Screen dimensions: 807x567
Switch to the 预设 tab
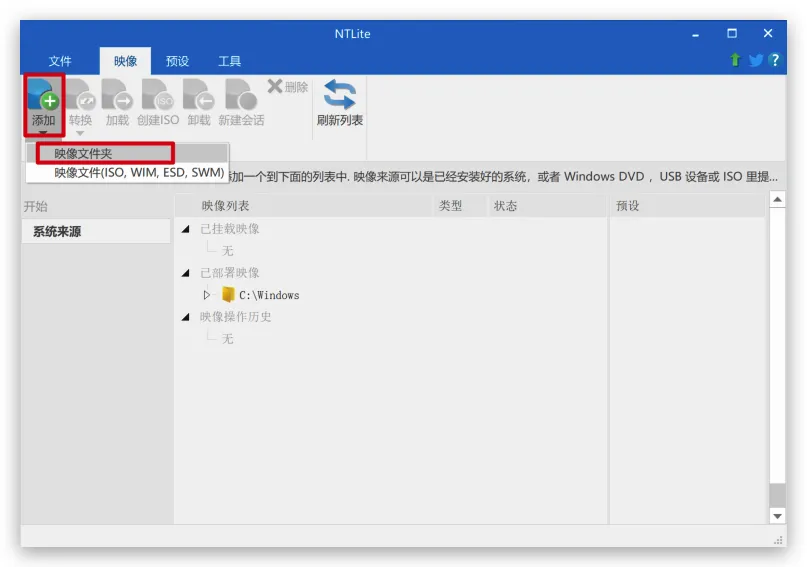(177, 61)
